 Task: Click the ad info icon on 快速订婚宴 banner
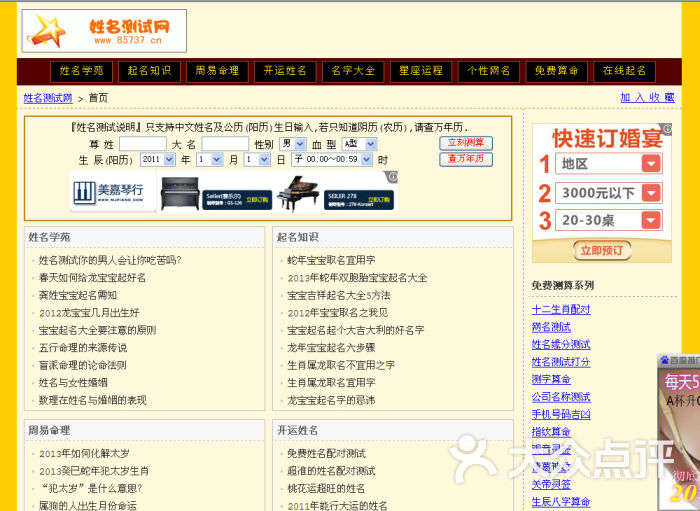[x=667, y=130]
